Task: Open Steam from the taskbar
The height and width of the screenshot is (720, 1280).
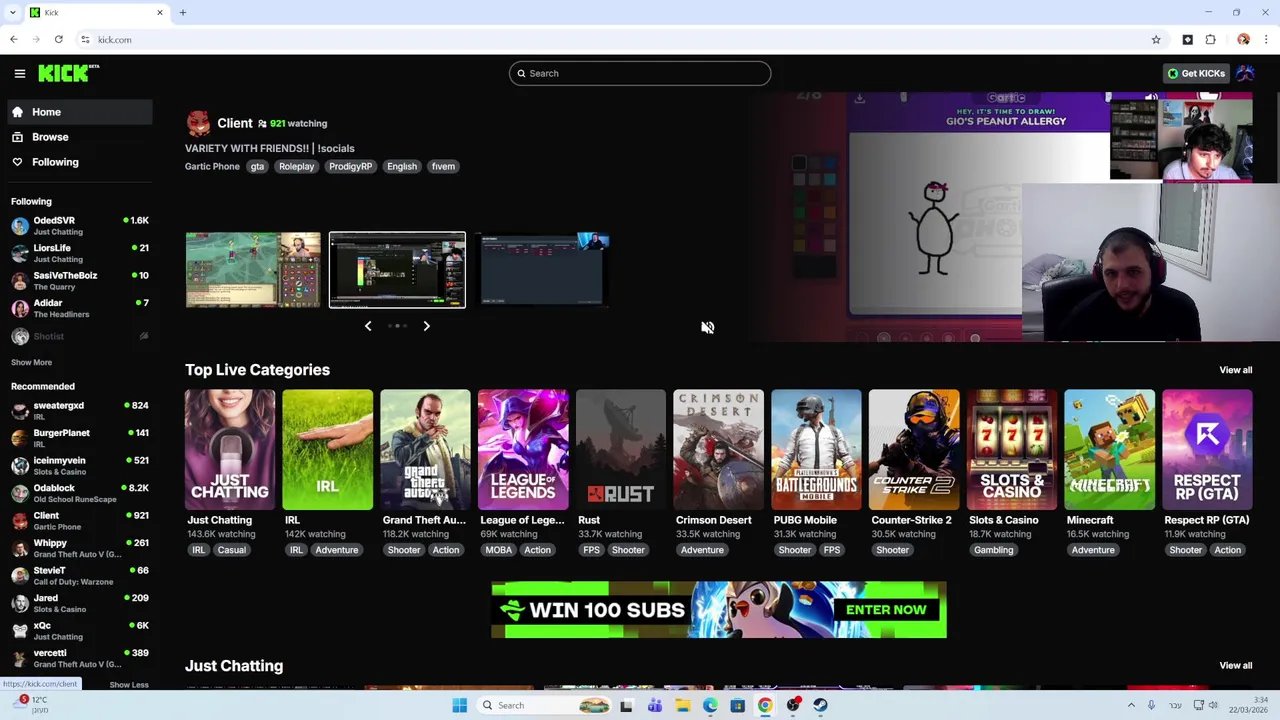Action: click(x=820, y=705)
